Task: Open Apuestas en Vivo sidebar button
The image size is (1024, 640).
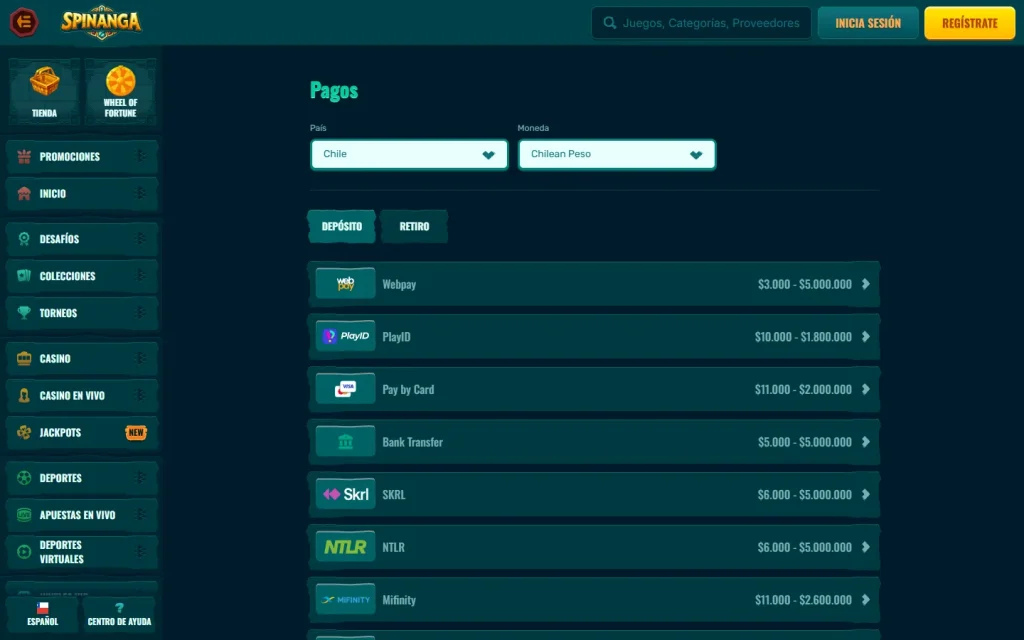Action: coord(82,515)
